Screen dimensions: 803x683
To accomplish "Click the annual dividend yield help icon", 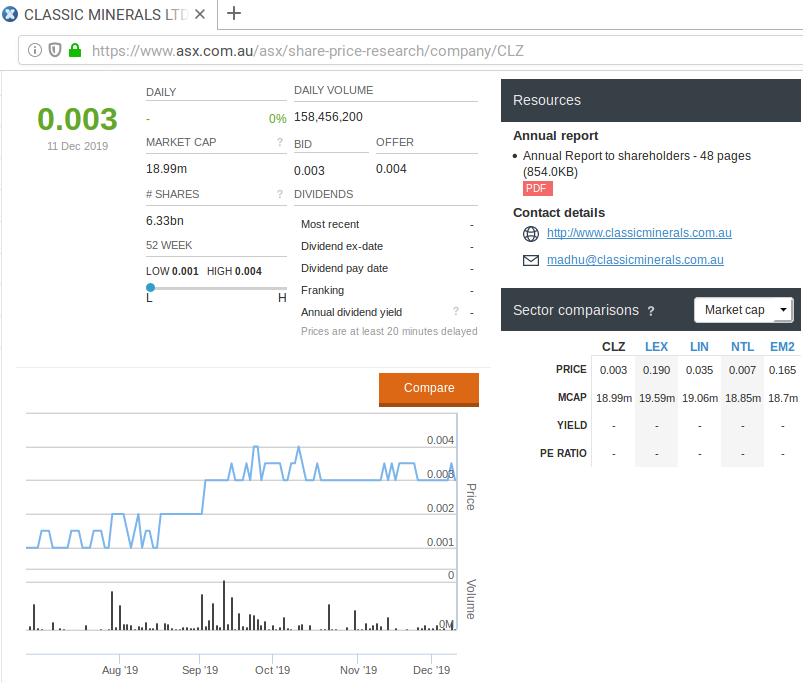I will pyautogui.click(x=456, y=312).
